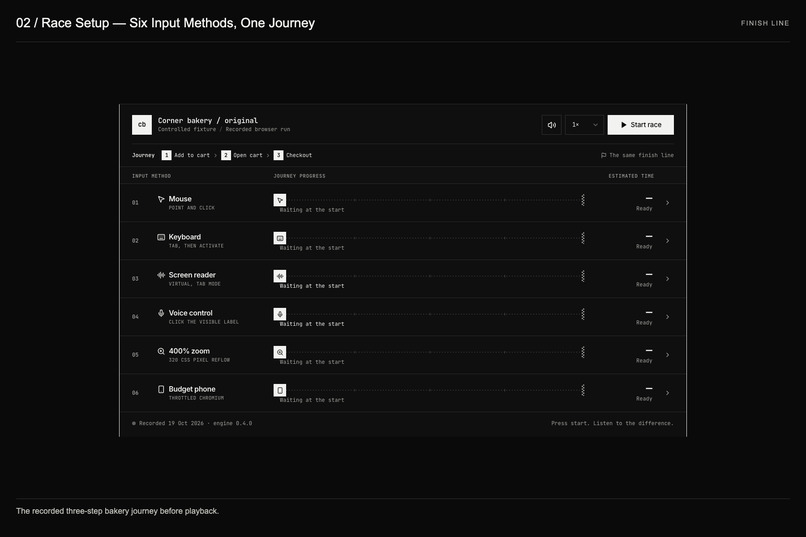Viewport: 806px width, 537px height.
Task: Expand the Screen reader row chevron
Action: tap(668, 279)
